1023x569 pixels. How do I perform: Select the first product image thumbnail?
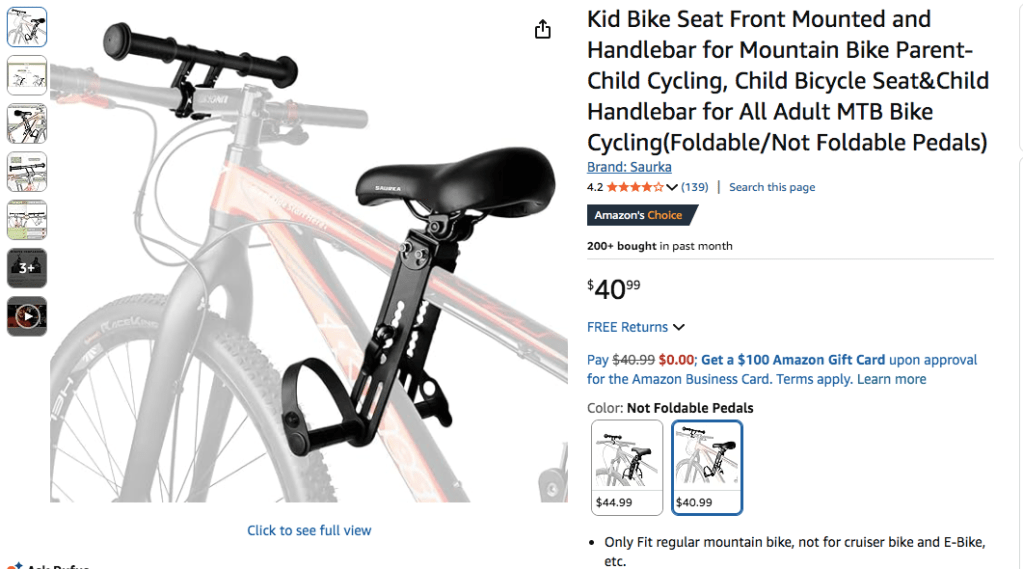27,27
